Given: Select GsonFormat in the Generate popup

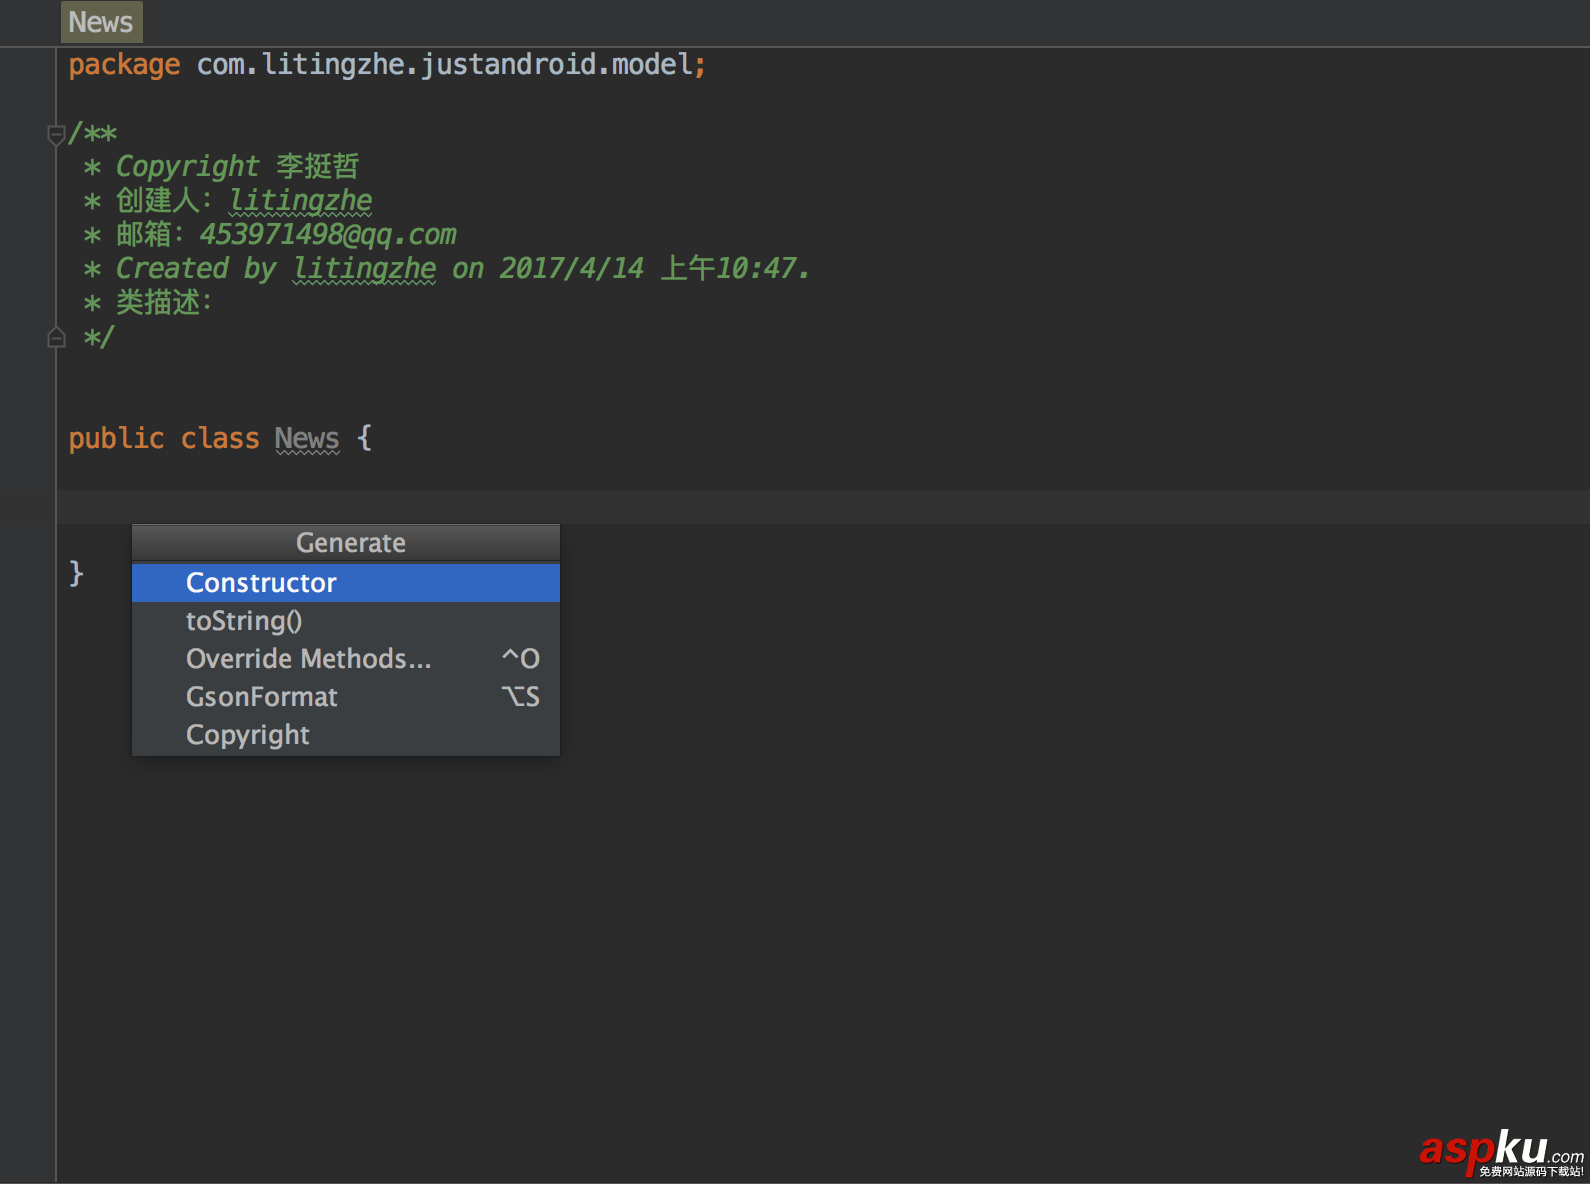Looking at the screenshot, I should [x=262, y=697].
